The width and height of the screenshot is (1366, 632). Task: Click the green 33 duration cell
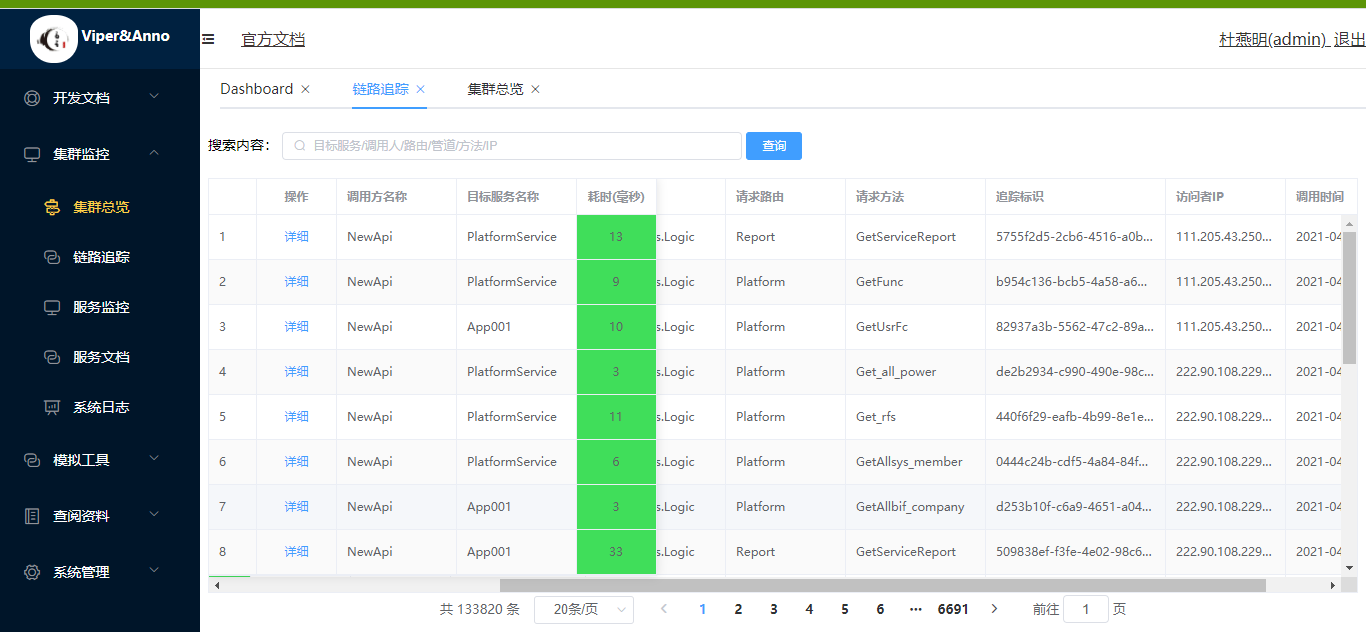(616, 552)
